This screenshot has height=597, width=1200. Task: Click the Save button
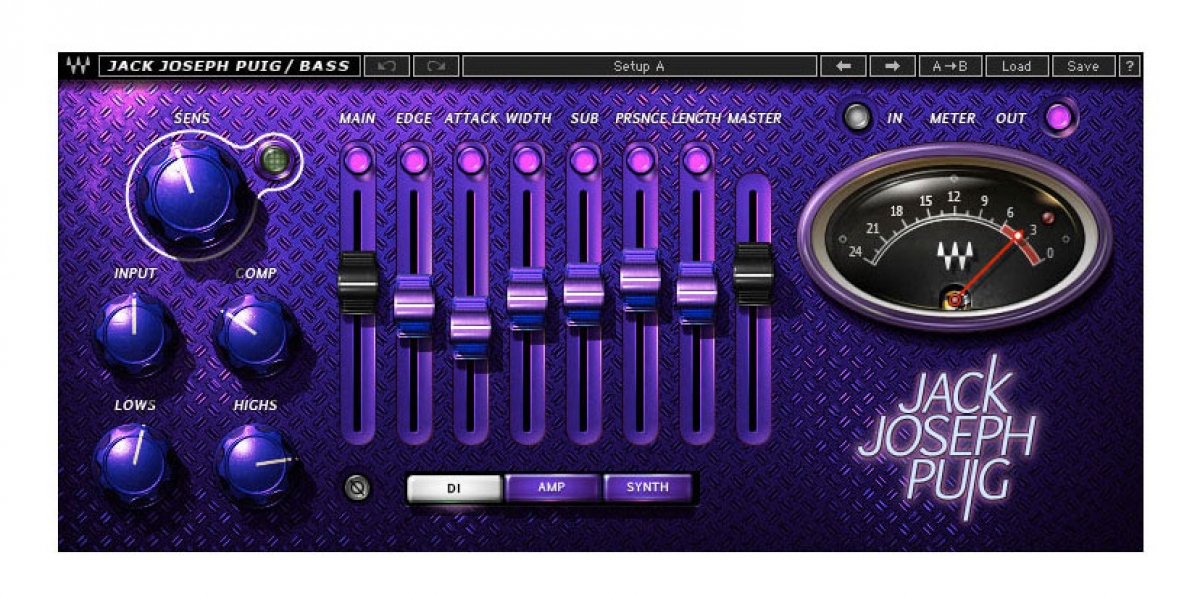[1083, 66]
